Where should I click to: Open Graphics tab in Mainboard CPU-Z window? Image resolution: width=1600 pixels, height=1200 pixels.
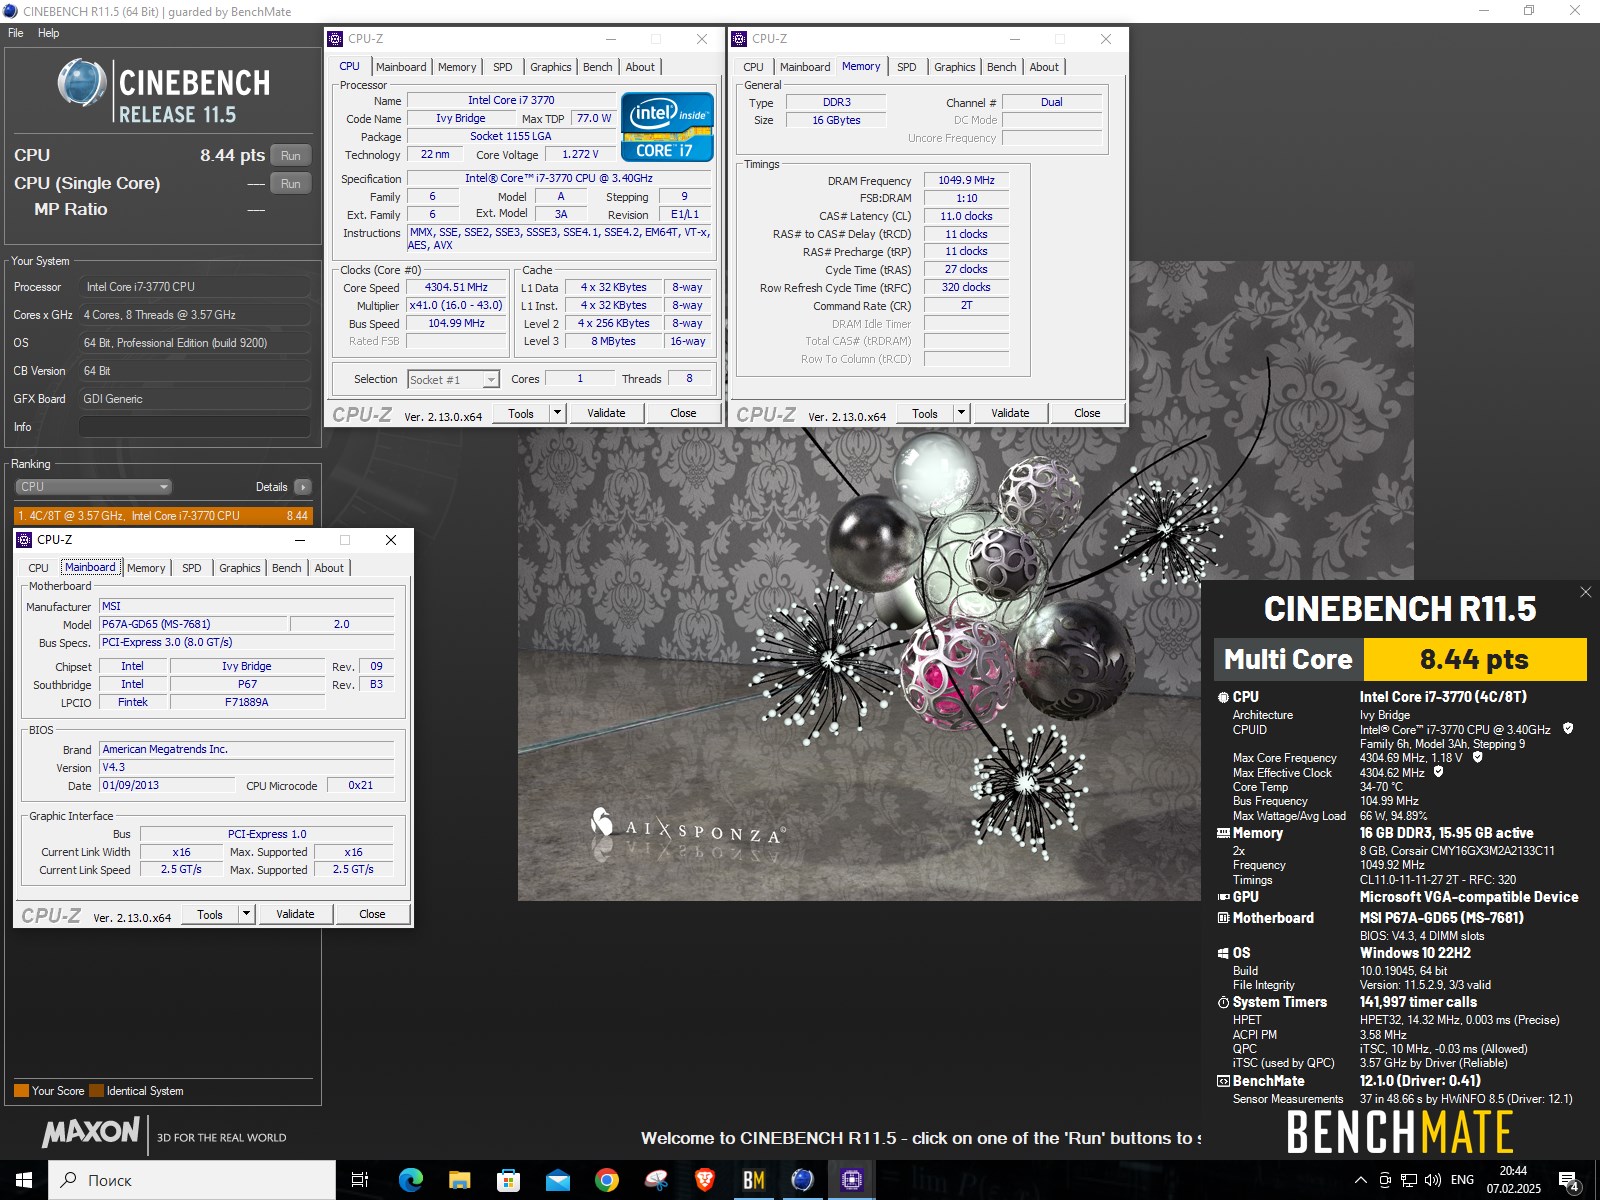coord(240,568)
